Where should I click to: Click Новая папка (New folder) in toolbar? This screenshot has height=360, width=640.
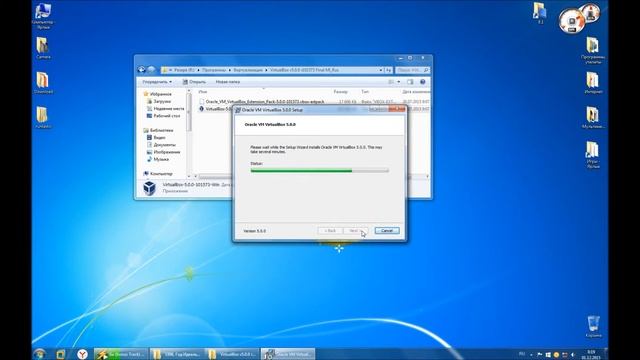227,82
